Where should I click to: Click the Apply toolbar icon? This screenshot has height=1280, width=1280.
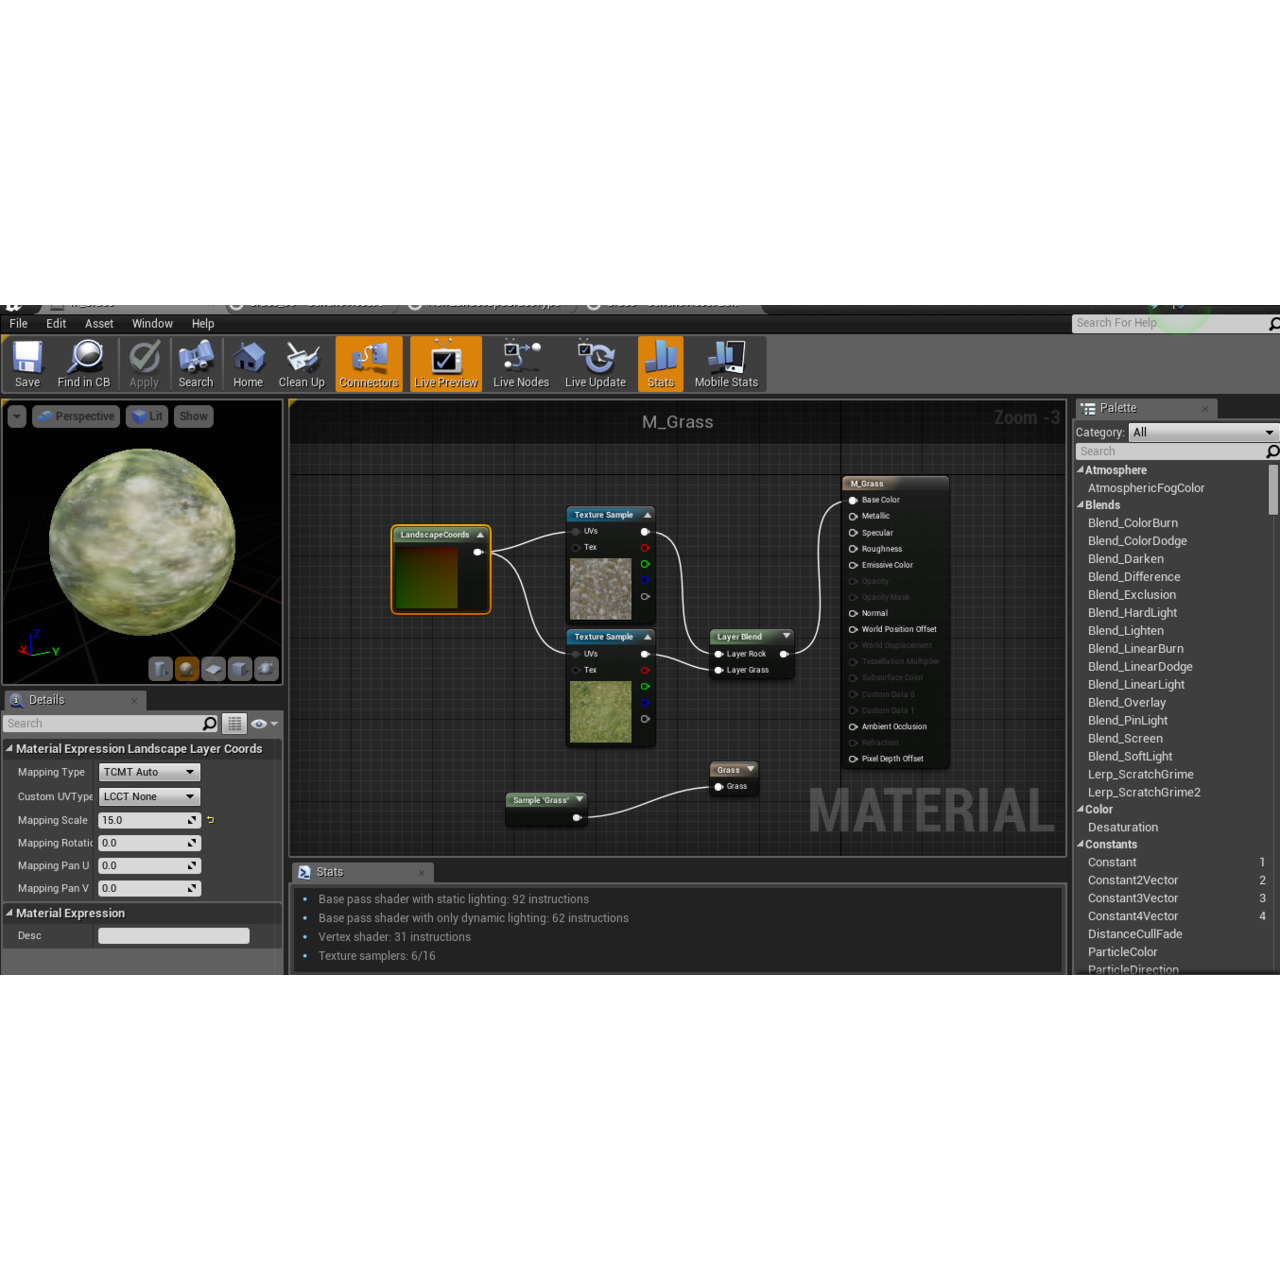tap(143, 363)
